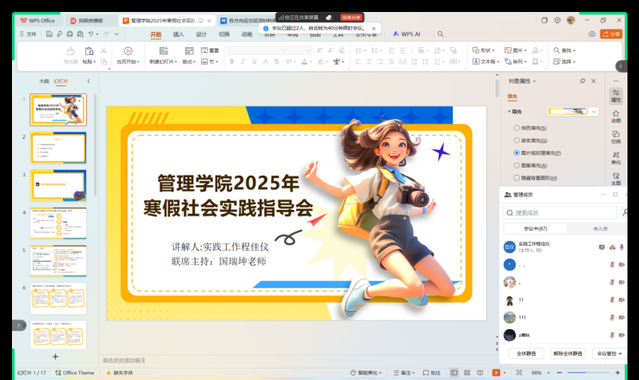
Task: Pin the Object Properties panel
Action: click(582, 81)
